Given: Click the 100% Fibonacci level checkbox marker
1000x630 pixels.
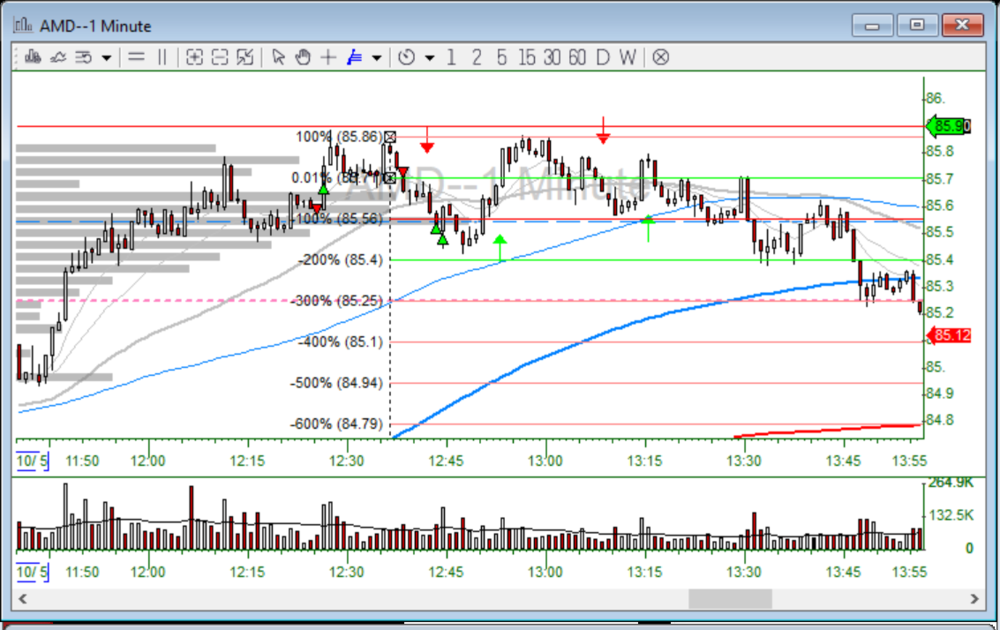Looking at the screenshot, I should point(391,137).
